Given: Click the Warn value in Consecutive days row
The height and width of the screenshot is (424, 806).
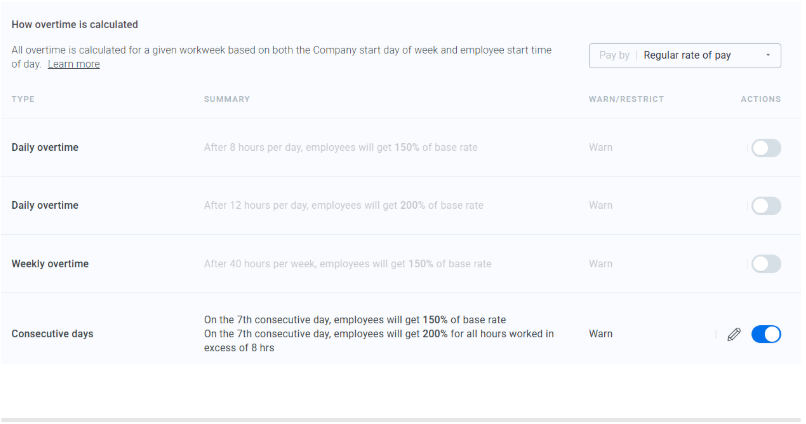Looking at the screenshot, I should click(600, 334).
